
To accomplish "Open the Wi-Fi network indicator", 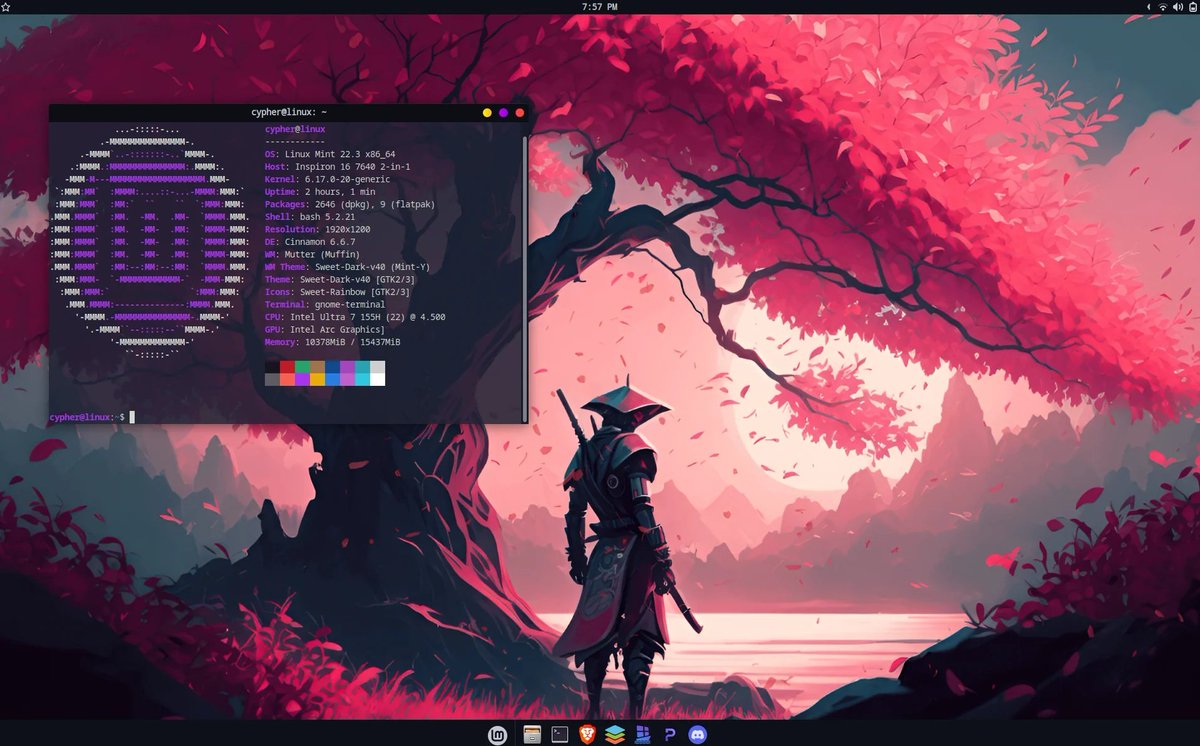I will [1163, 7].
